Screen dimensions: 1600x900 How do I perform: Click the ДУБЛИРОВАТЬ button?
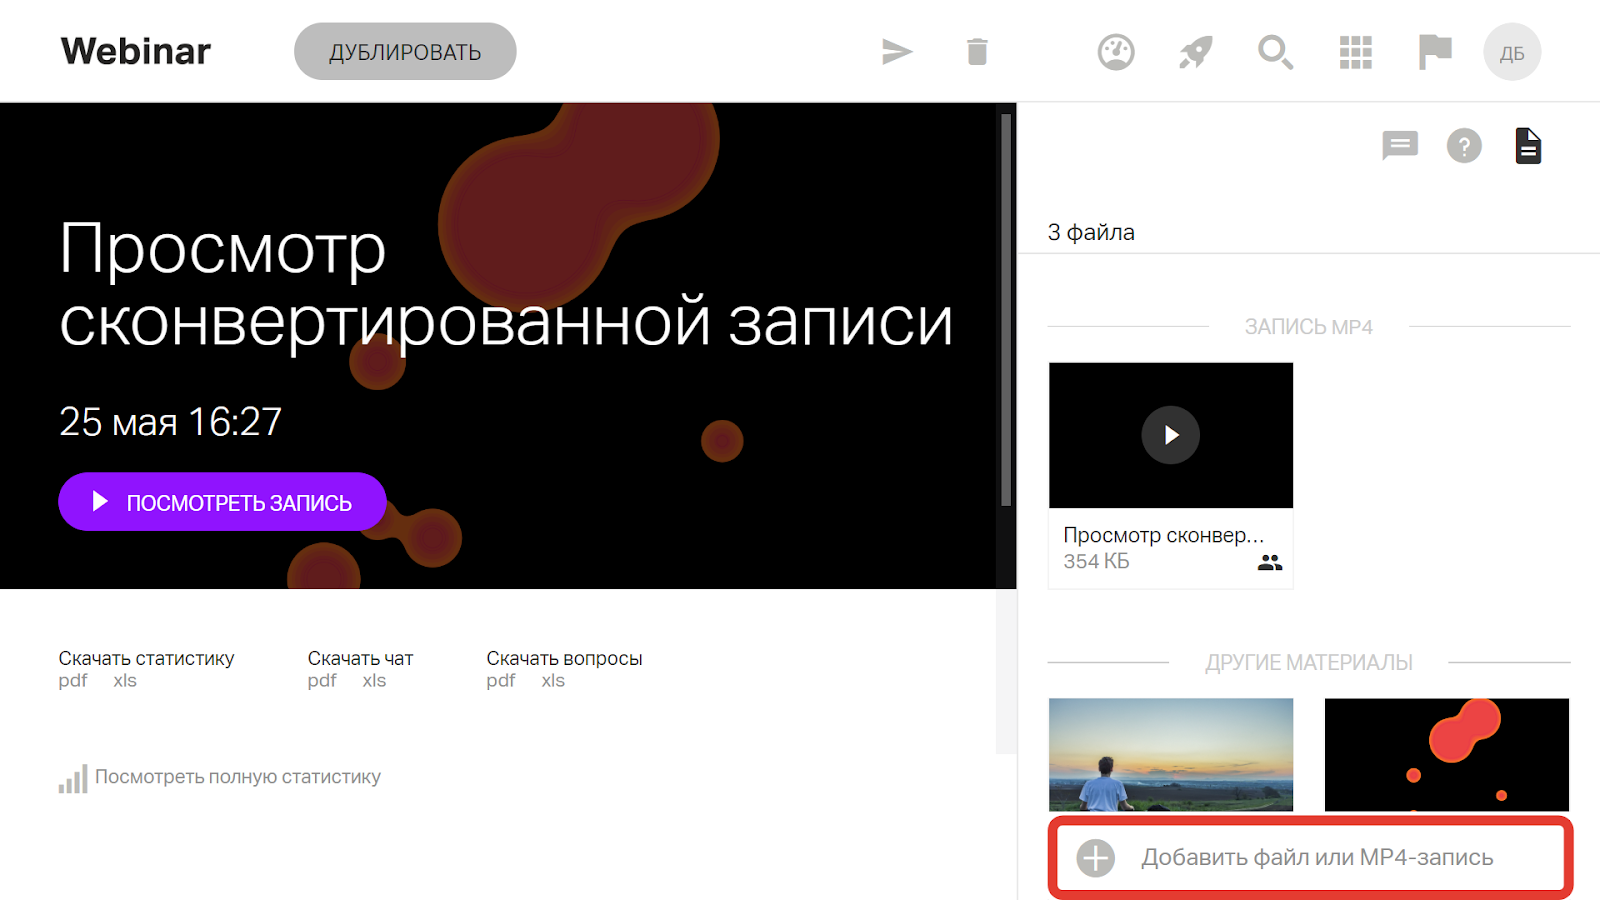[405, 51]
